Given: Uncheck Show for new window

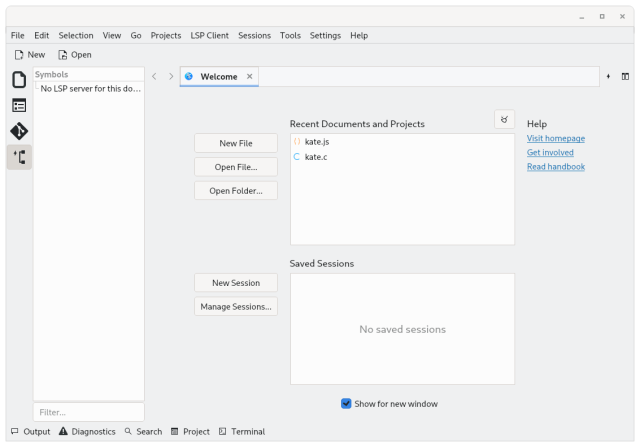Looking at the screenshot, I should [x=346, y=404].
